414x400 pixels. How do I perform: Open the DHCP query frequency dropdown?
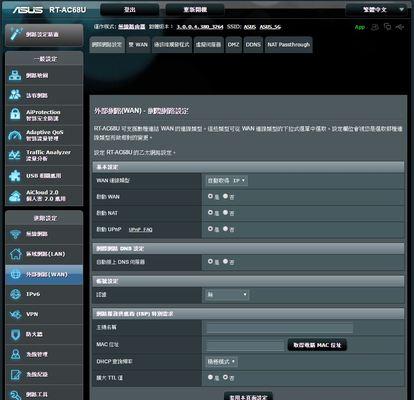tap(221, 361)
